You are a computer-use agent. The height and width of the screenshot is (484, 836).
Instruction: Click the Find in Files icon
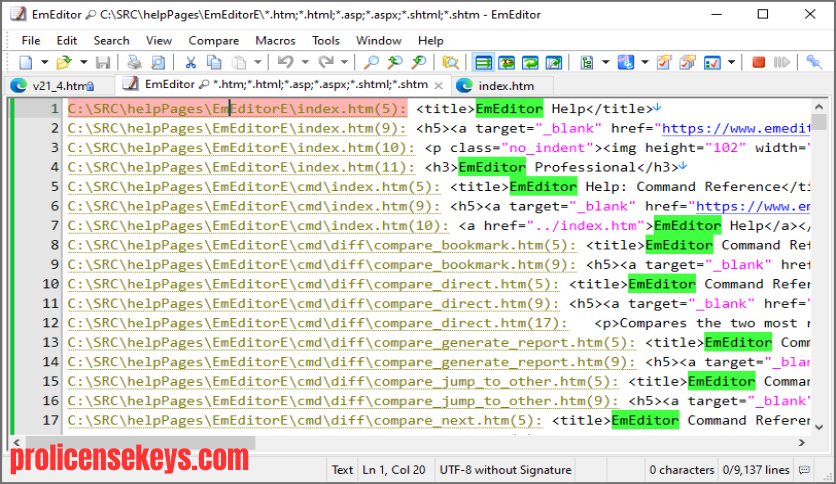click(x=451, y=62)
